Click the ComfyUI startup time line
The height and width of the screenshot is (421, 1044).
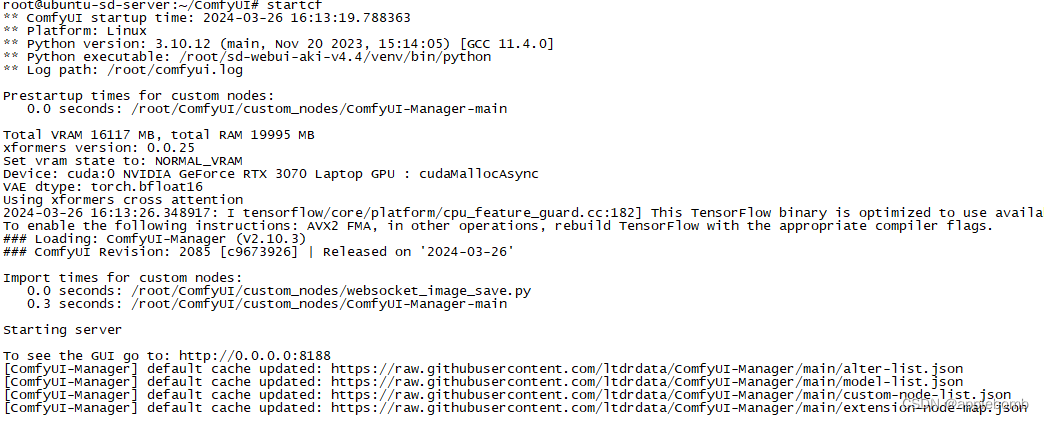click(206, 18)
